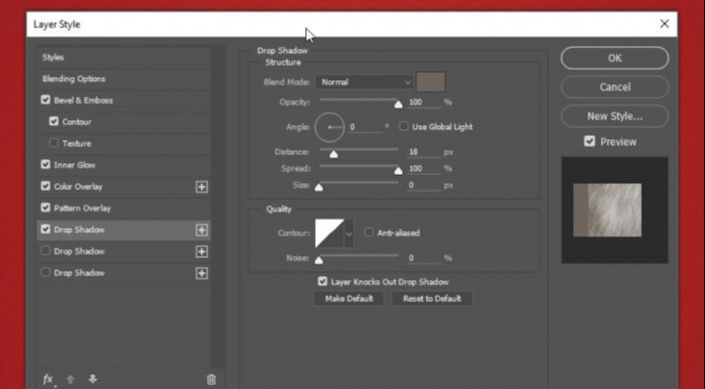Uncheck Layer Knocks Out Drop Shadow
The width and height of the screenshot is (705, 389).
(x=322, y=282)
